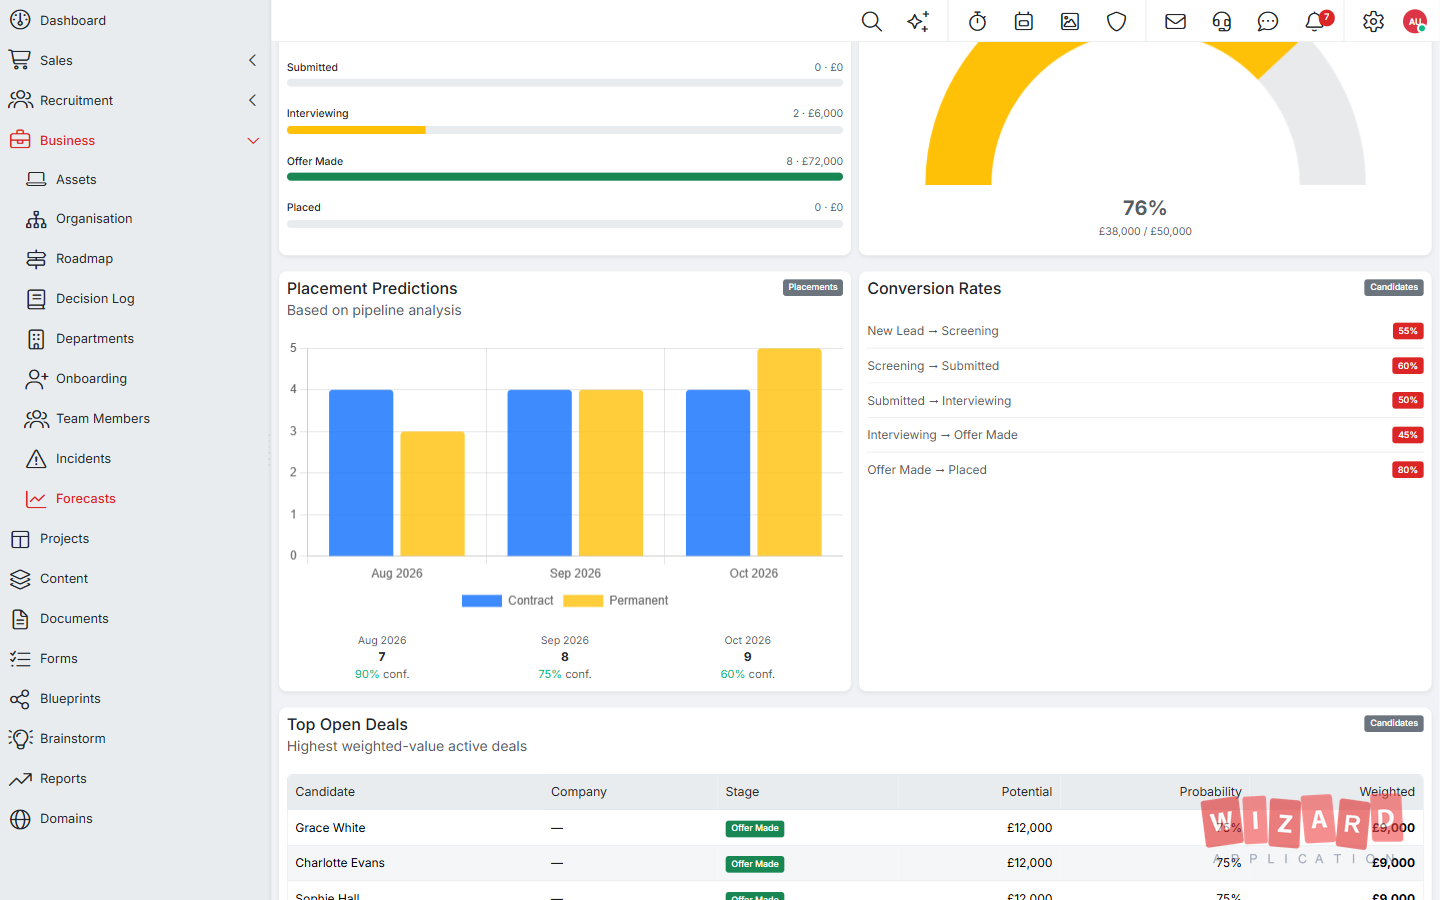Toggle Contract series in chart legend
Viewport: 1440px width, 900px height.
(x=508, y=601)
